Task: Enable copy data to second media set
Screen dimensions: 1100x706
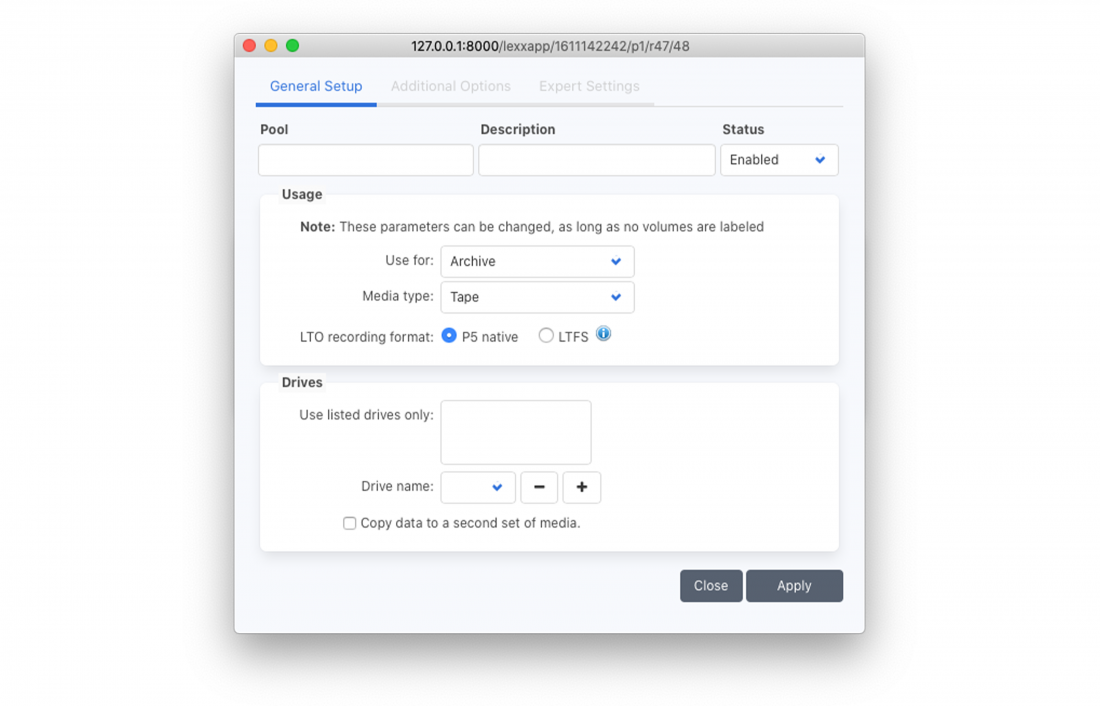Action: click(x=349, y=524)
